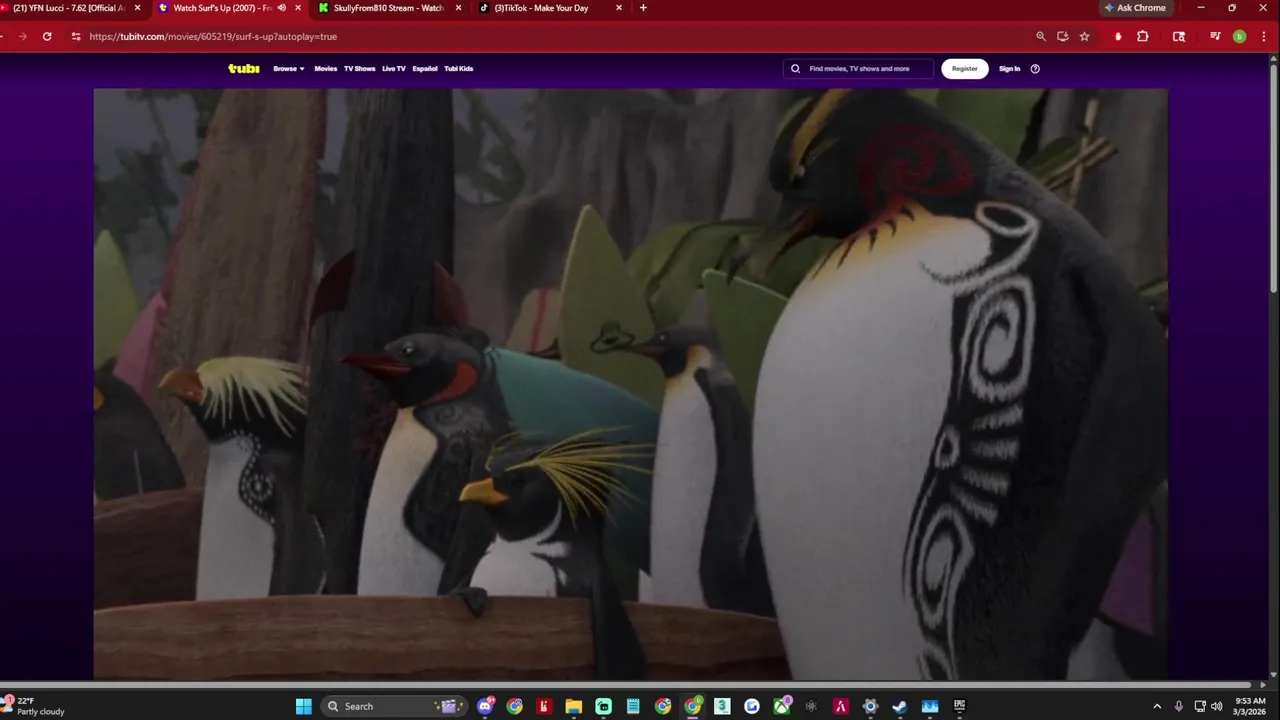The image size is (1280, 720).
Task: Open the Xbox app from the taskbar
Action: [782, 706]
